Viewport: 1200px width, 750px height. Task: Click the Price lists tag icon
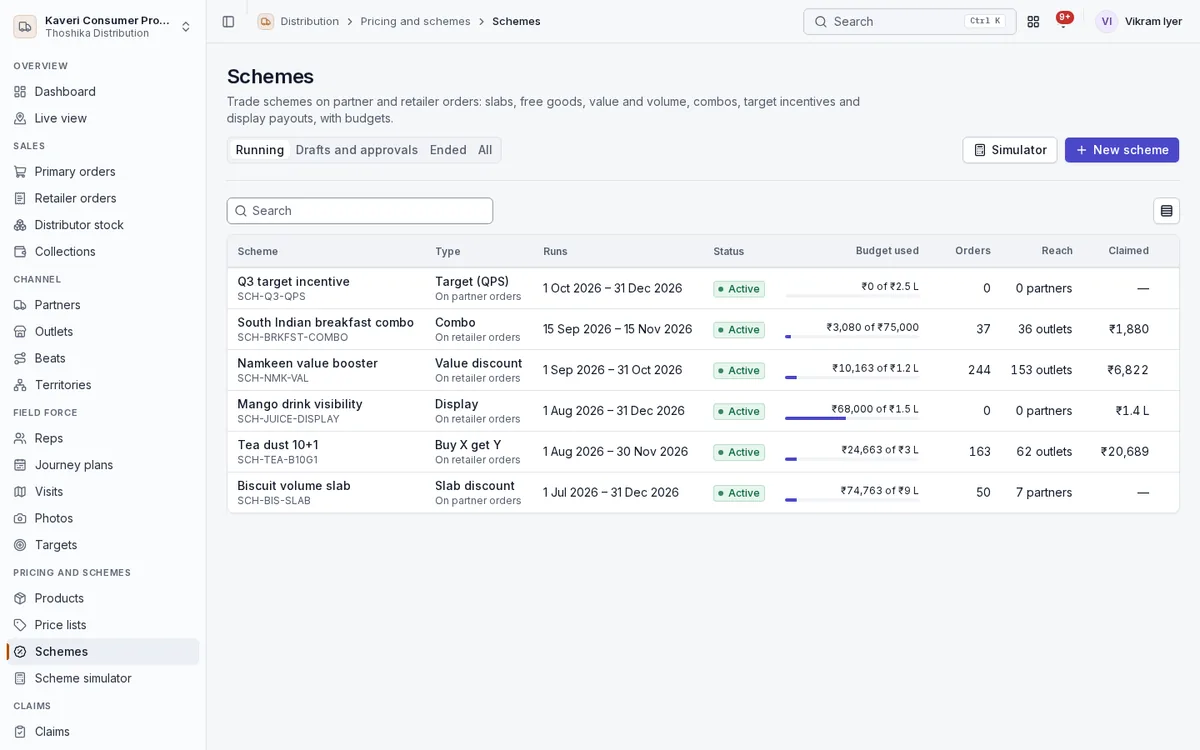(20, 625)
